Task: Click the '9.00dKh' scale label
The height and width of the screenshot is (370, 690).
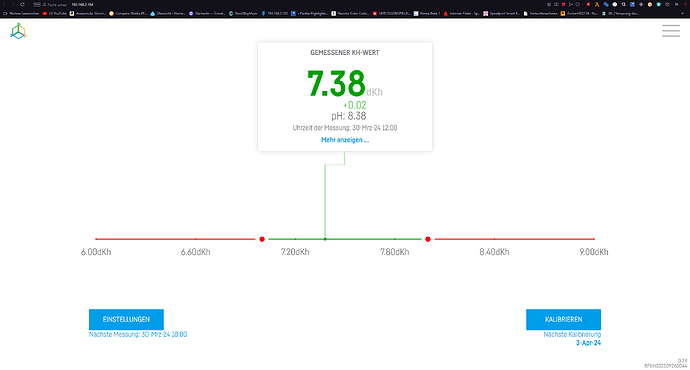Action: click(594, 252)
